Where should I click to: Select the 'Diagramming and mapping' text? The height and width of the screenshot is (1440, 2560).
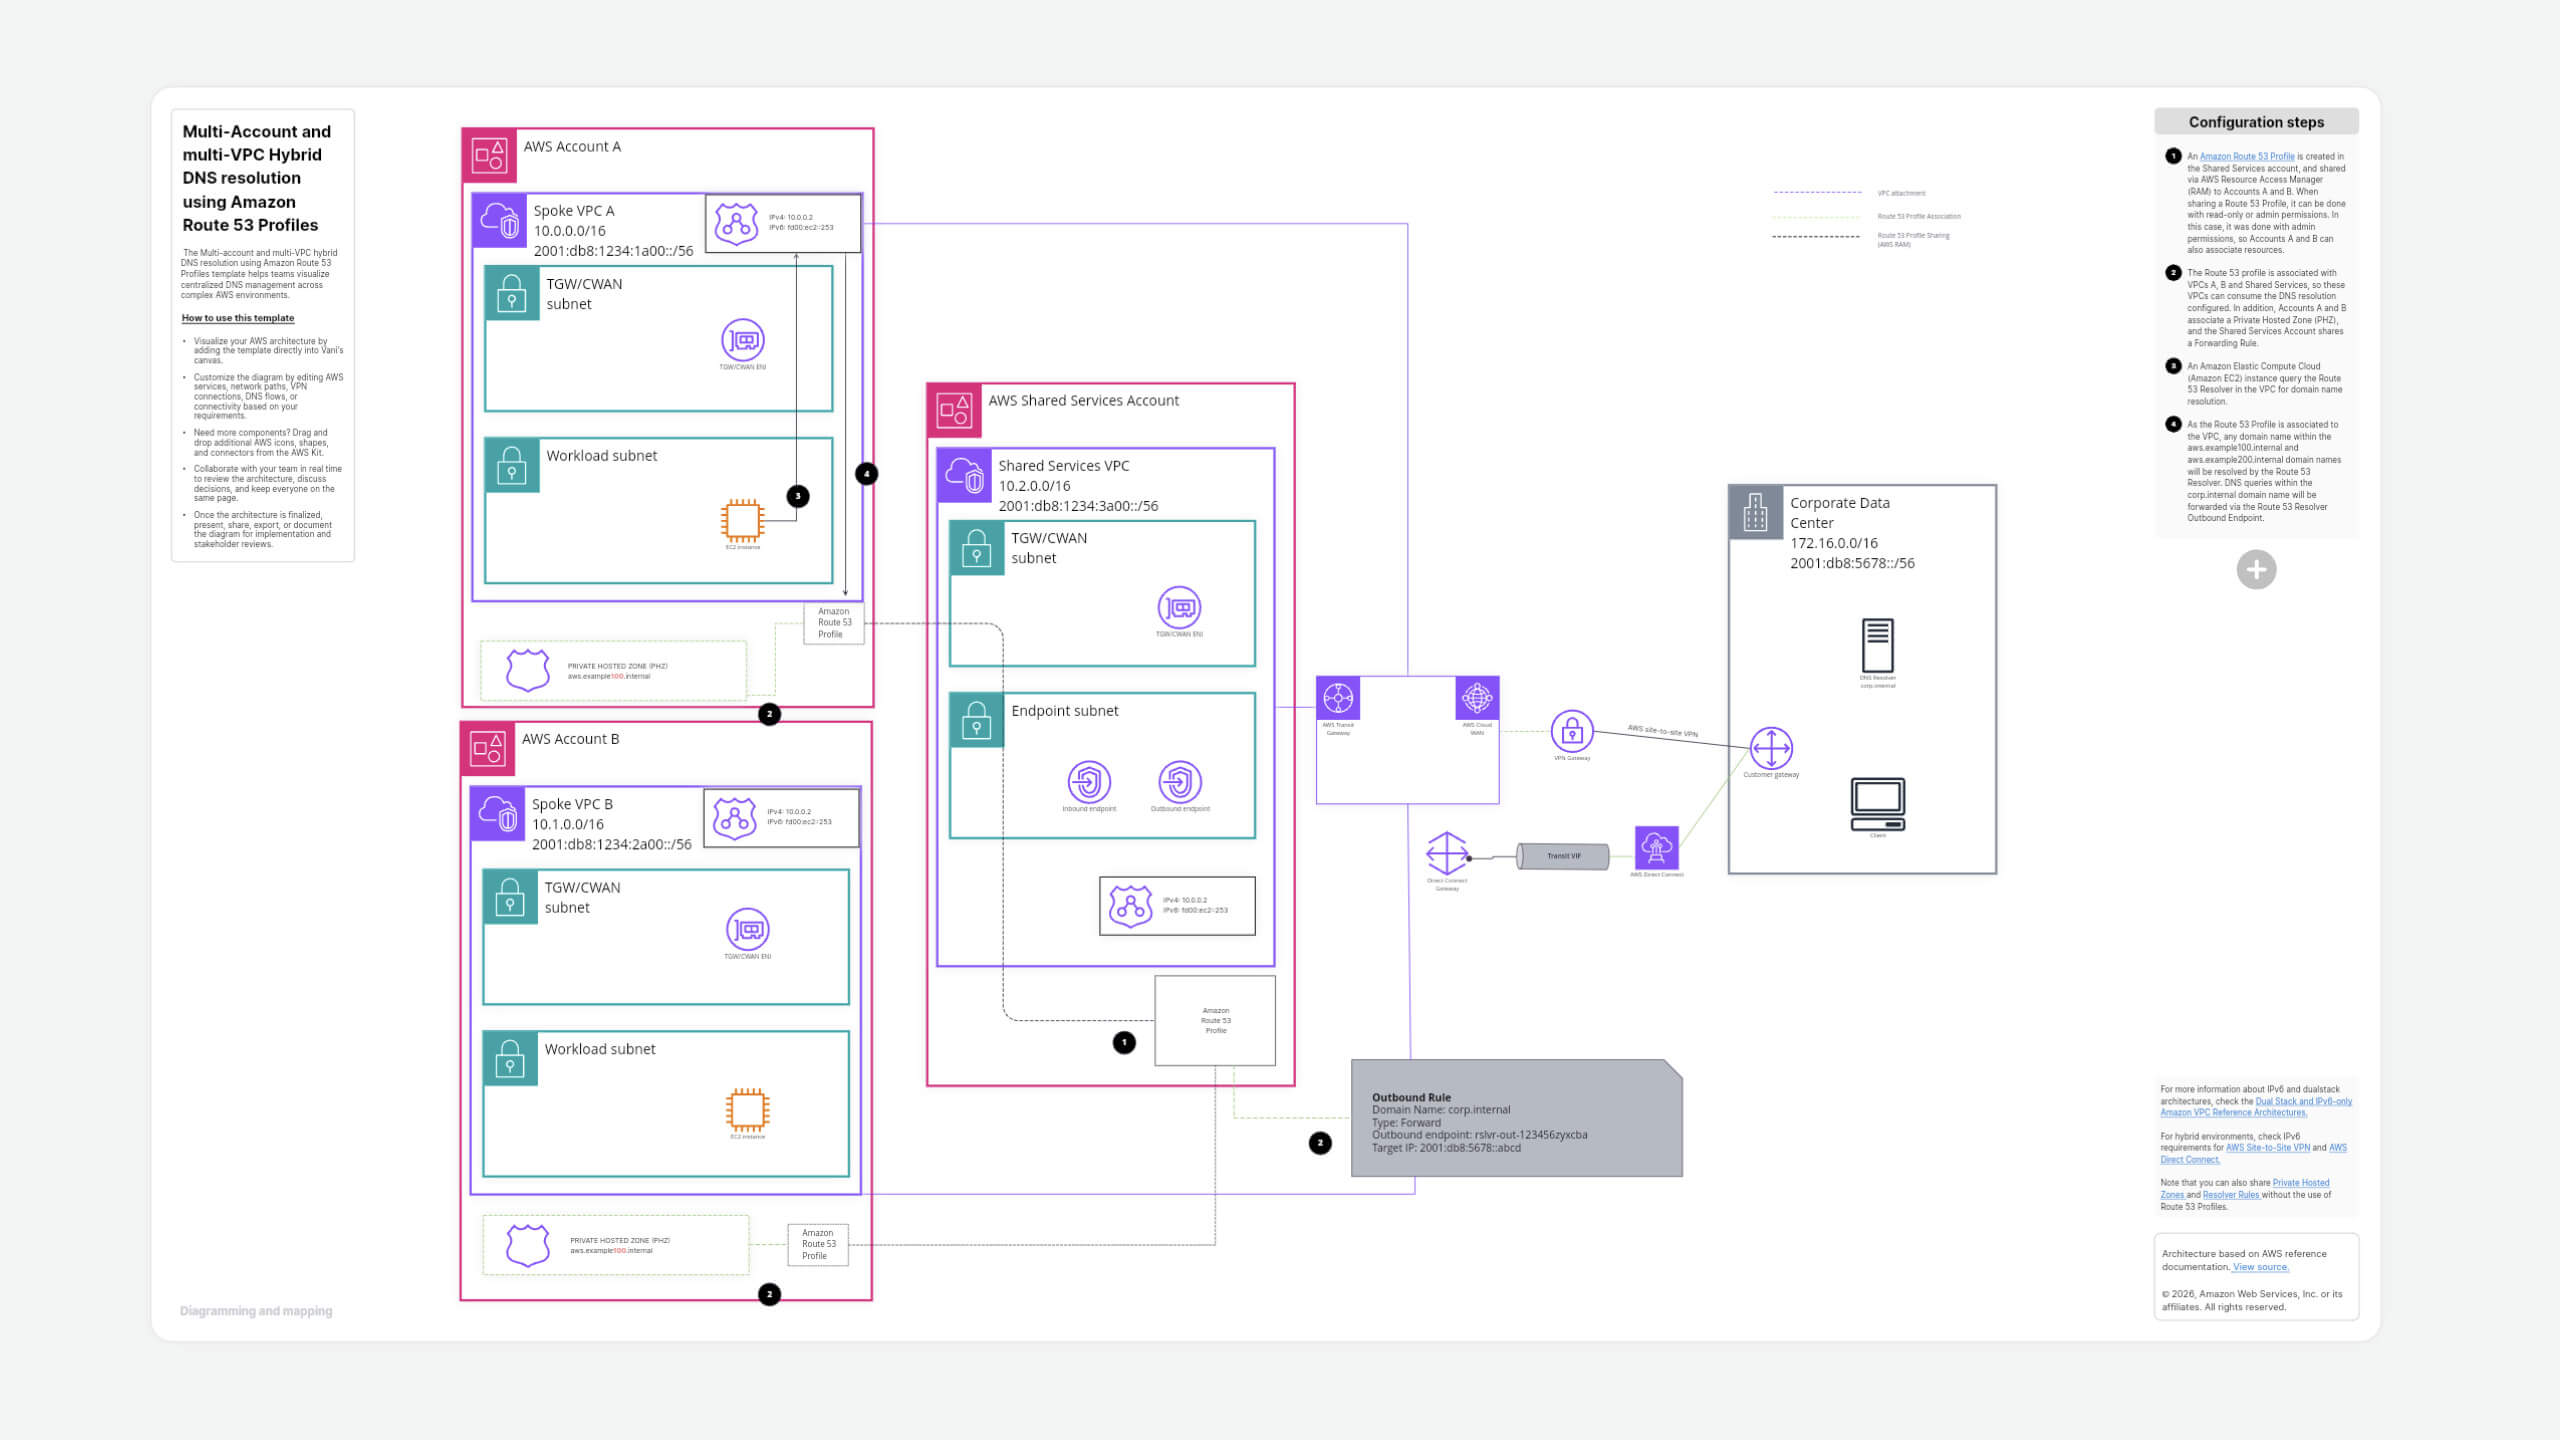tap(256, 1311)
